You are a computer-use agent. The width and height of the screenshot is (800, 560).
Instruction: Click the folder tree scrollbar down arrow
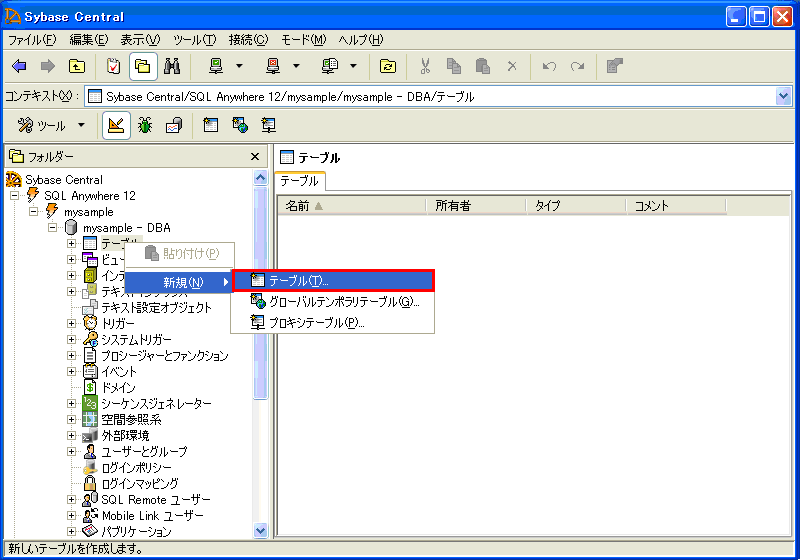pyautogui.click(x=261, y=531)
